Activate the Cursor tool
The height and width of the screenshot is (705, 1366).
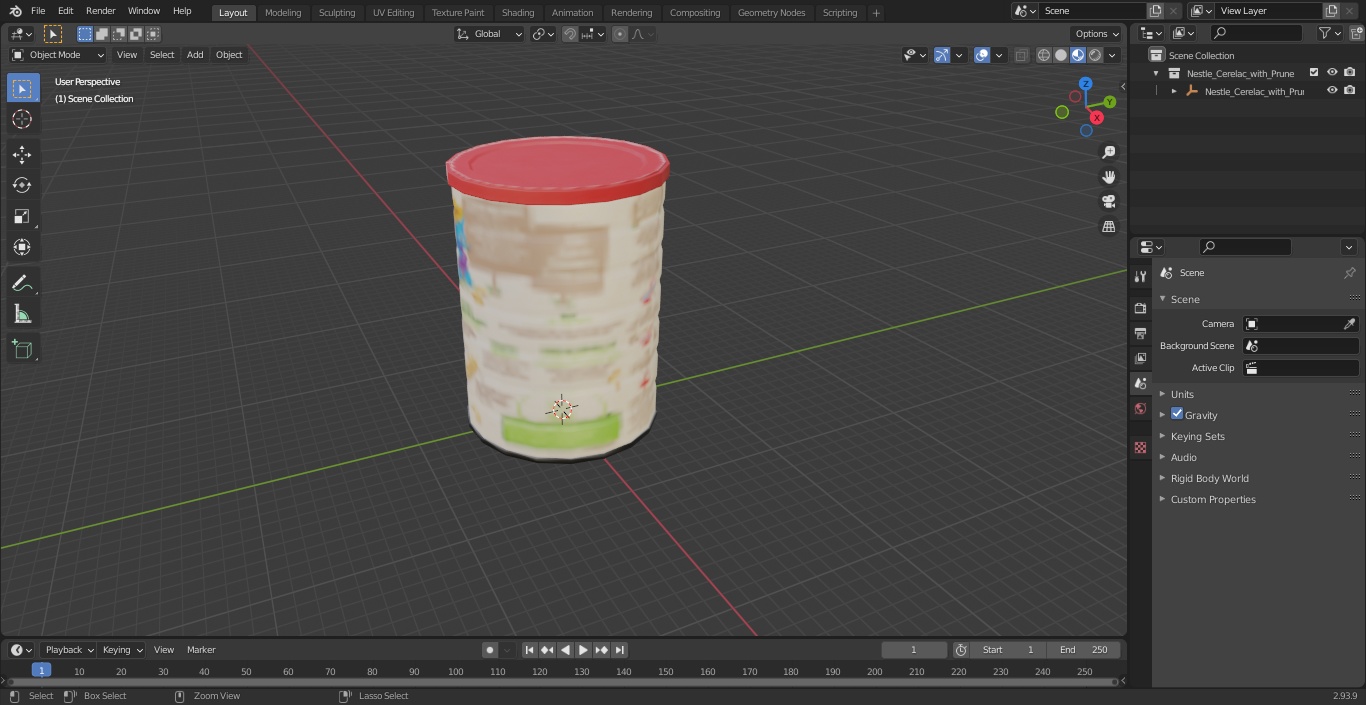(x=22, y=119)
